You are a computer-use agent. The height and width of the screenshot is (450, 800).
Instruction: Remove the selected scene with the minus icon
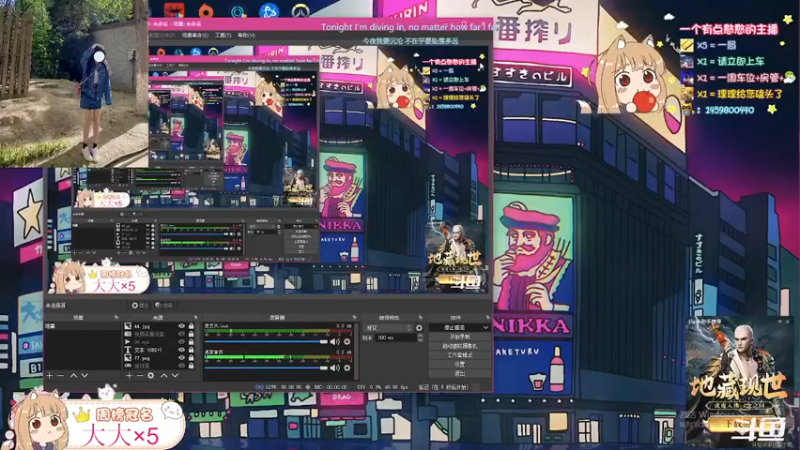click(60, 376)
